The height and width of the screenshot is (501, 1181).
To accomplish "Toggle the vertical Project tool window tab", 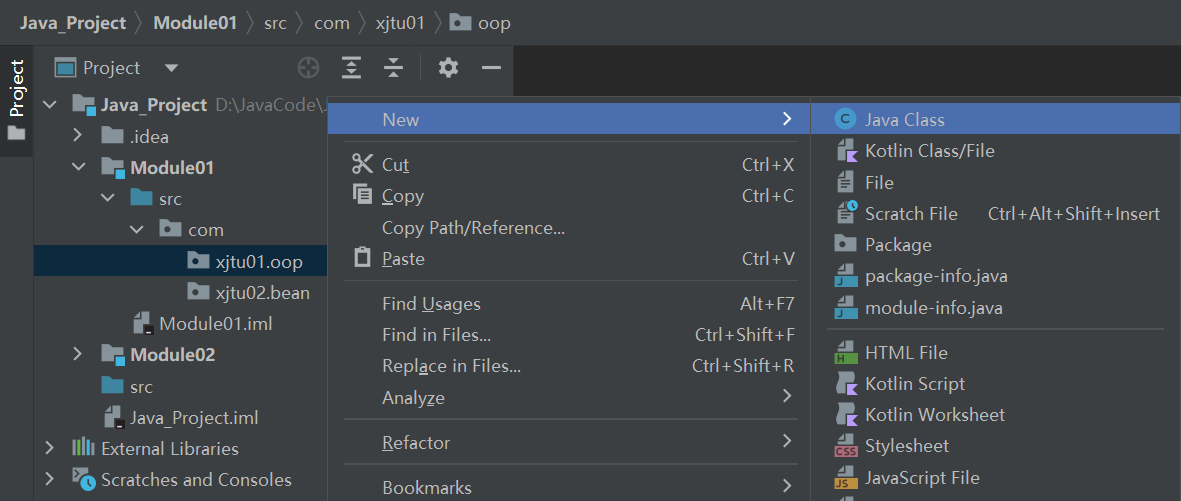I will [x=16, y=99].
